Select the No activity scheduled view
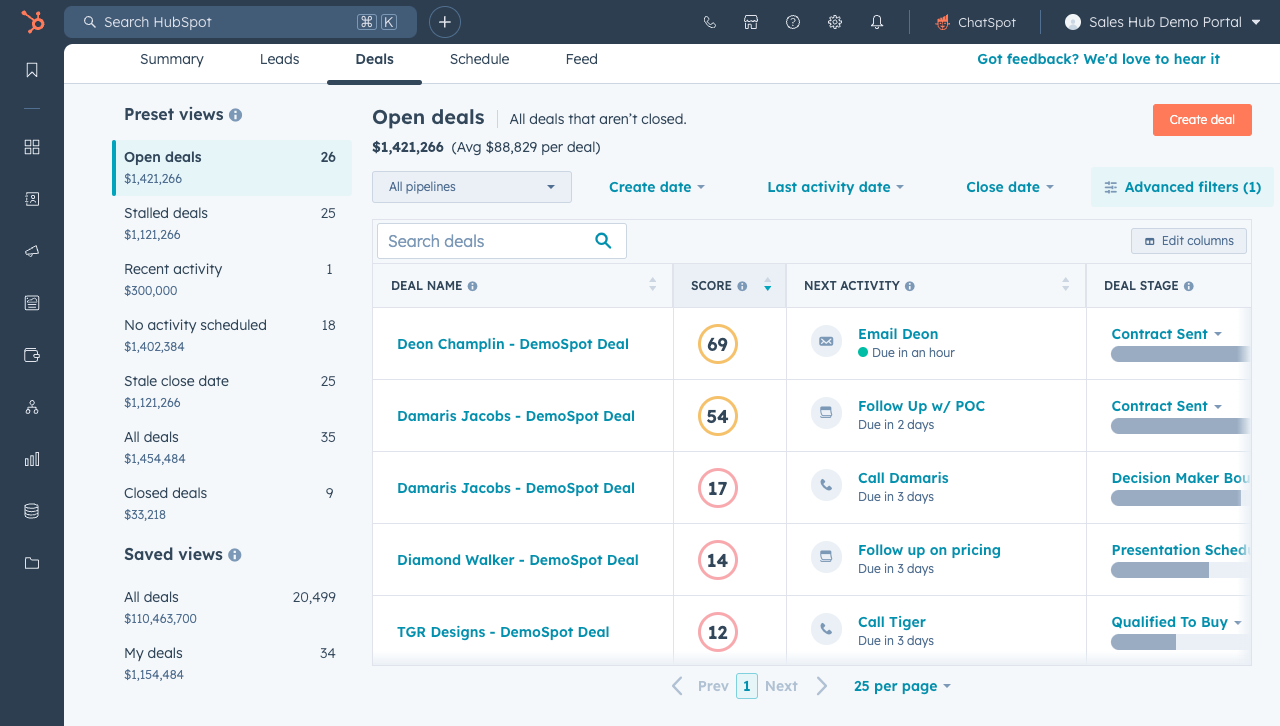This screenshot has height=726, width=1280. pos(232,335)
